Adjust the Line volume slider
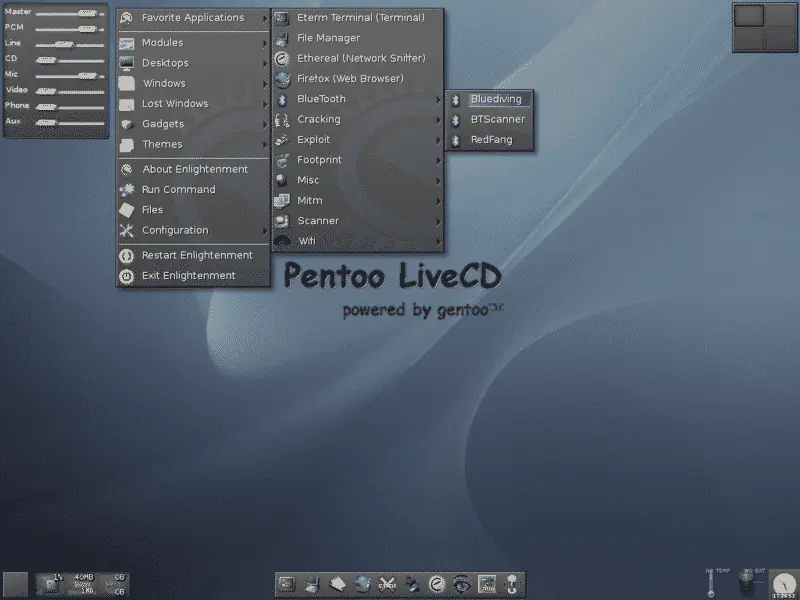This screenshot has height=600, width=800. click(x=64, y=43)
